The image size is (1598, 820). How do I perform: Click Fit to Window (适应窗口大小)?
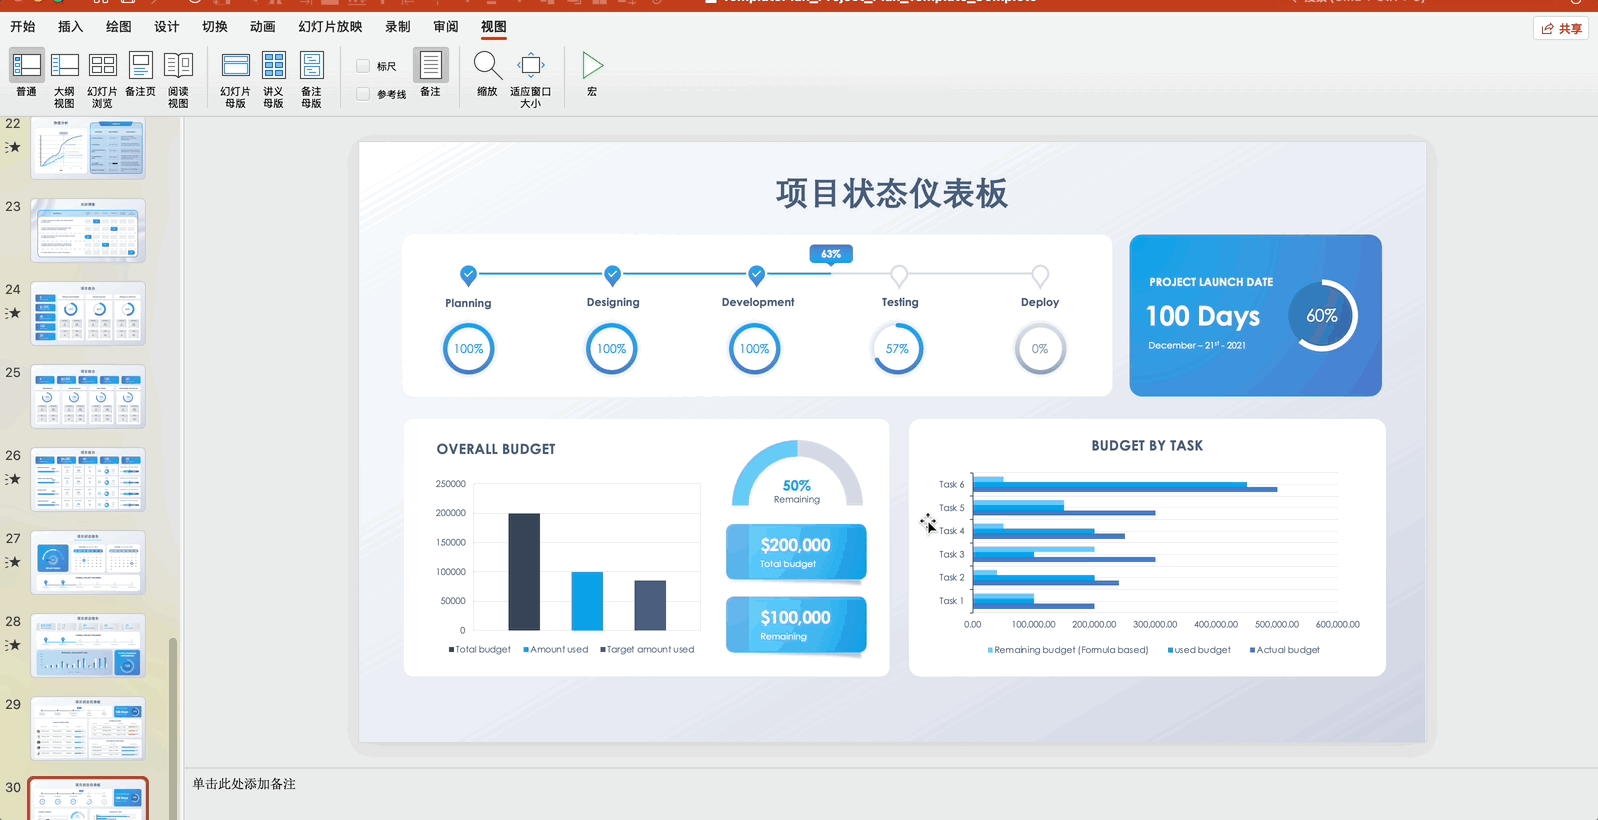pos(531,79)
